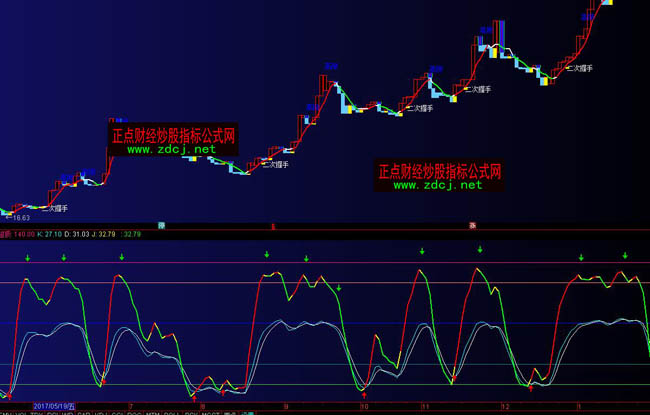
Task: Click the 16.63 low price label
Action: coord(19,217)
